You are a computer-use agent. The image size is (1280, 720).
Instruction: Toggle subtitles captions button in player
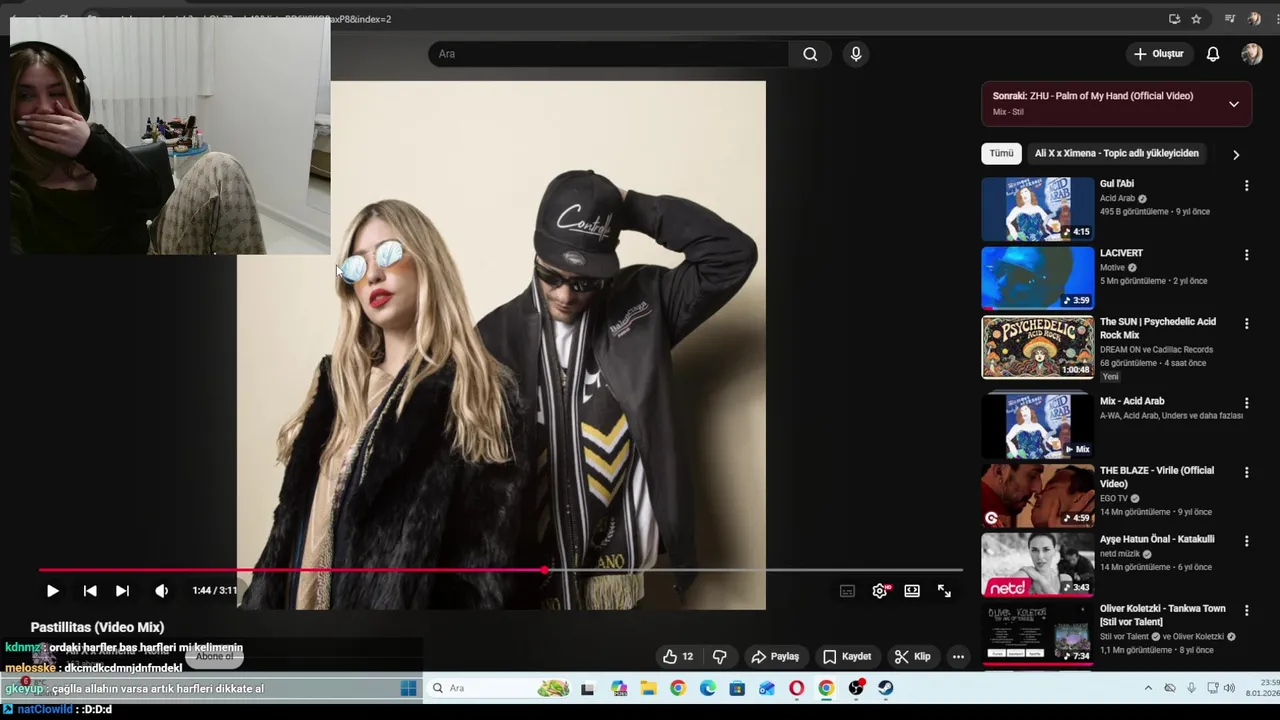click(x=847, y=591)
